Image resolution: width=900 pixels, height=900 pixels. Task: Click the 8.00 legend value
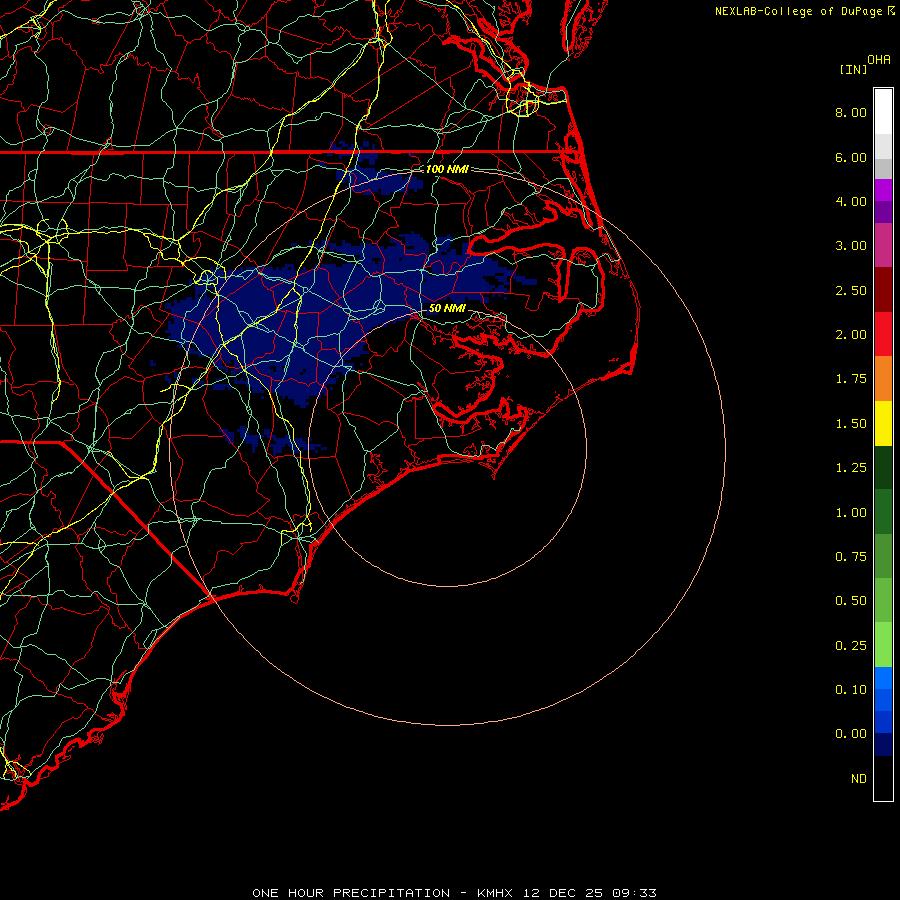click(x=851, y=112)
